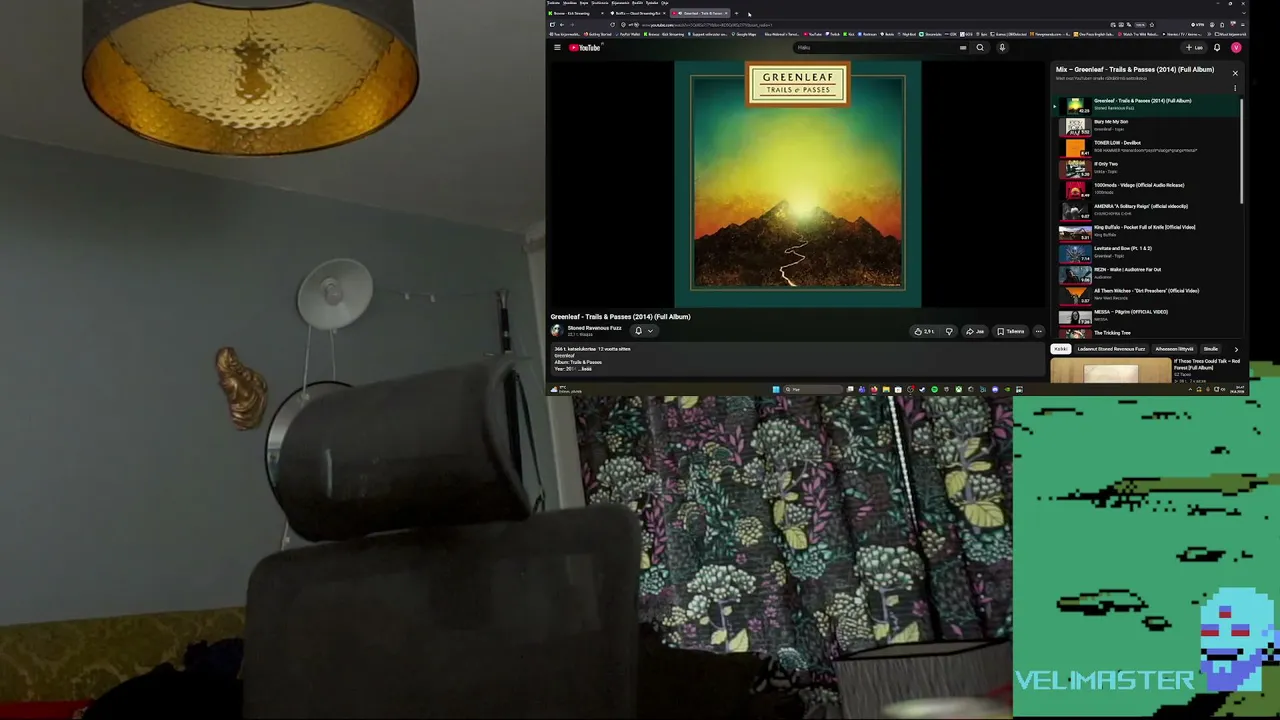Close the Mix playlist panel
The image size is (1280, 720).
(1235, 73)
